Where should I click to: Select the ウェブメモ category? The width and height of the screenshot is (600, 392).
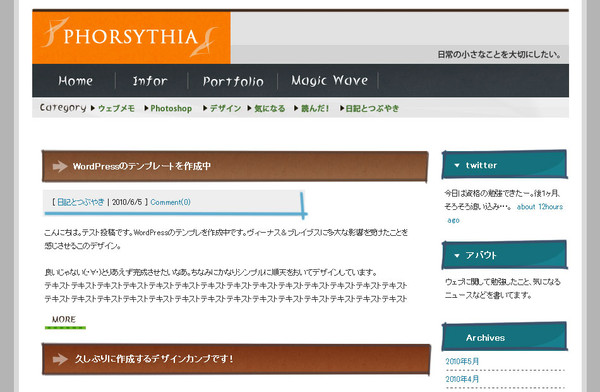[116, 108]
